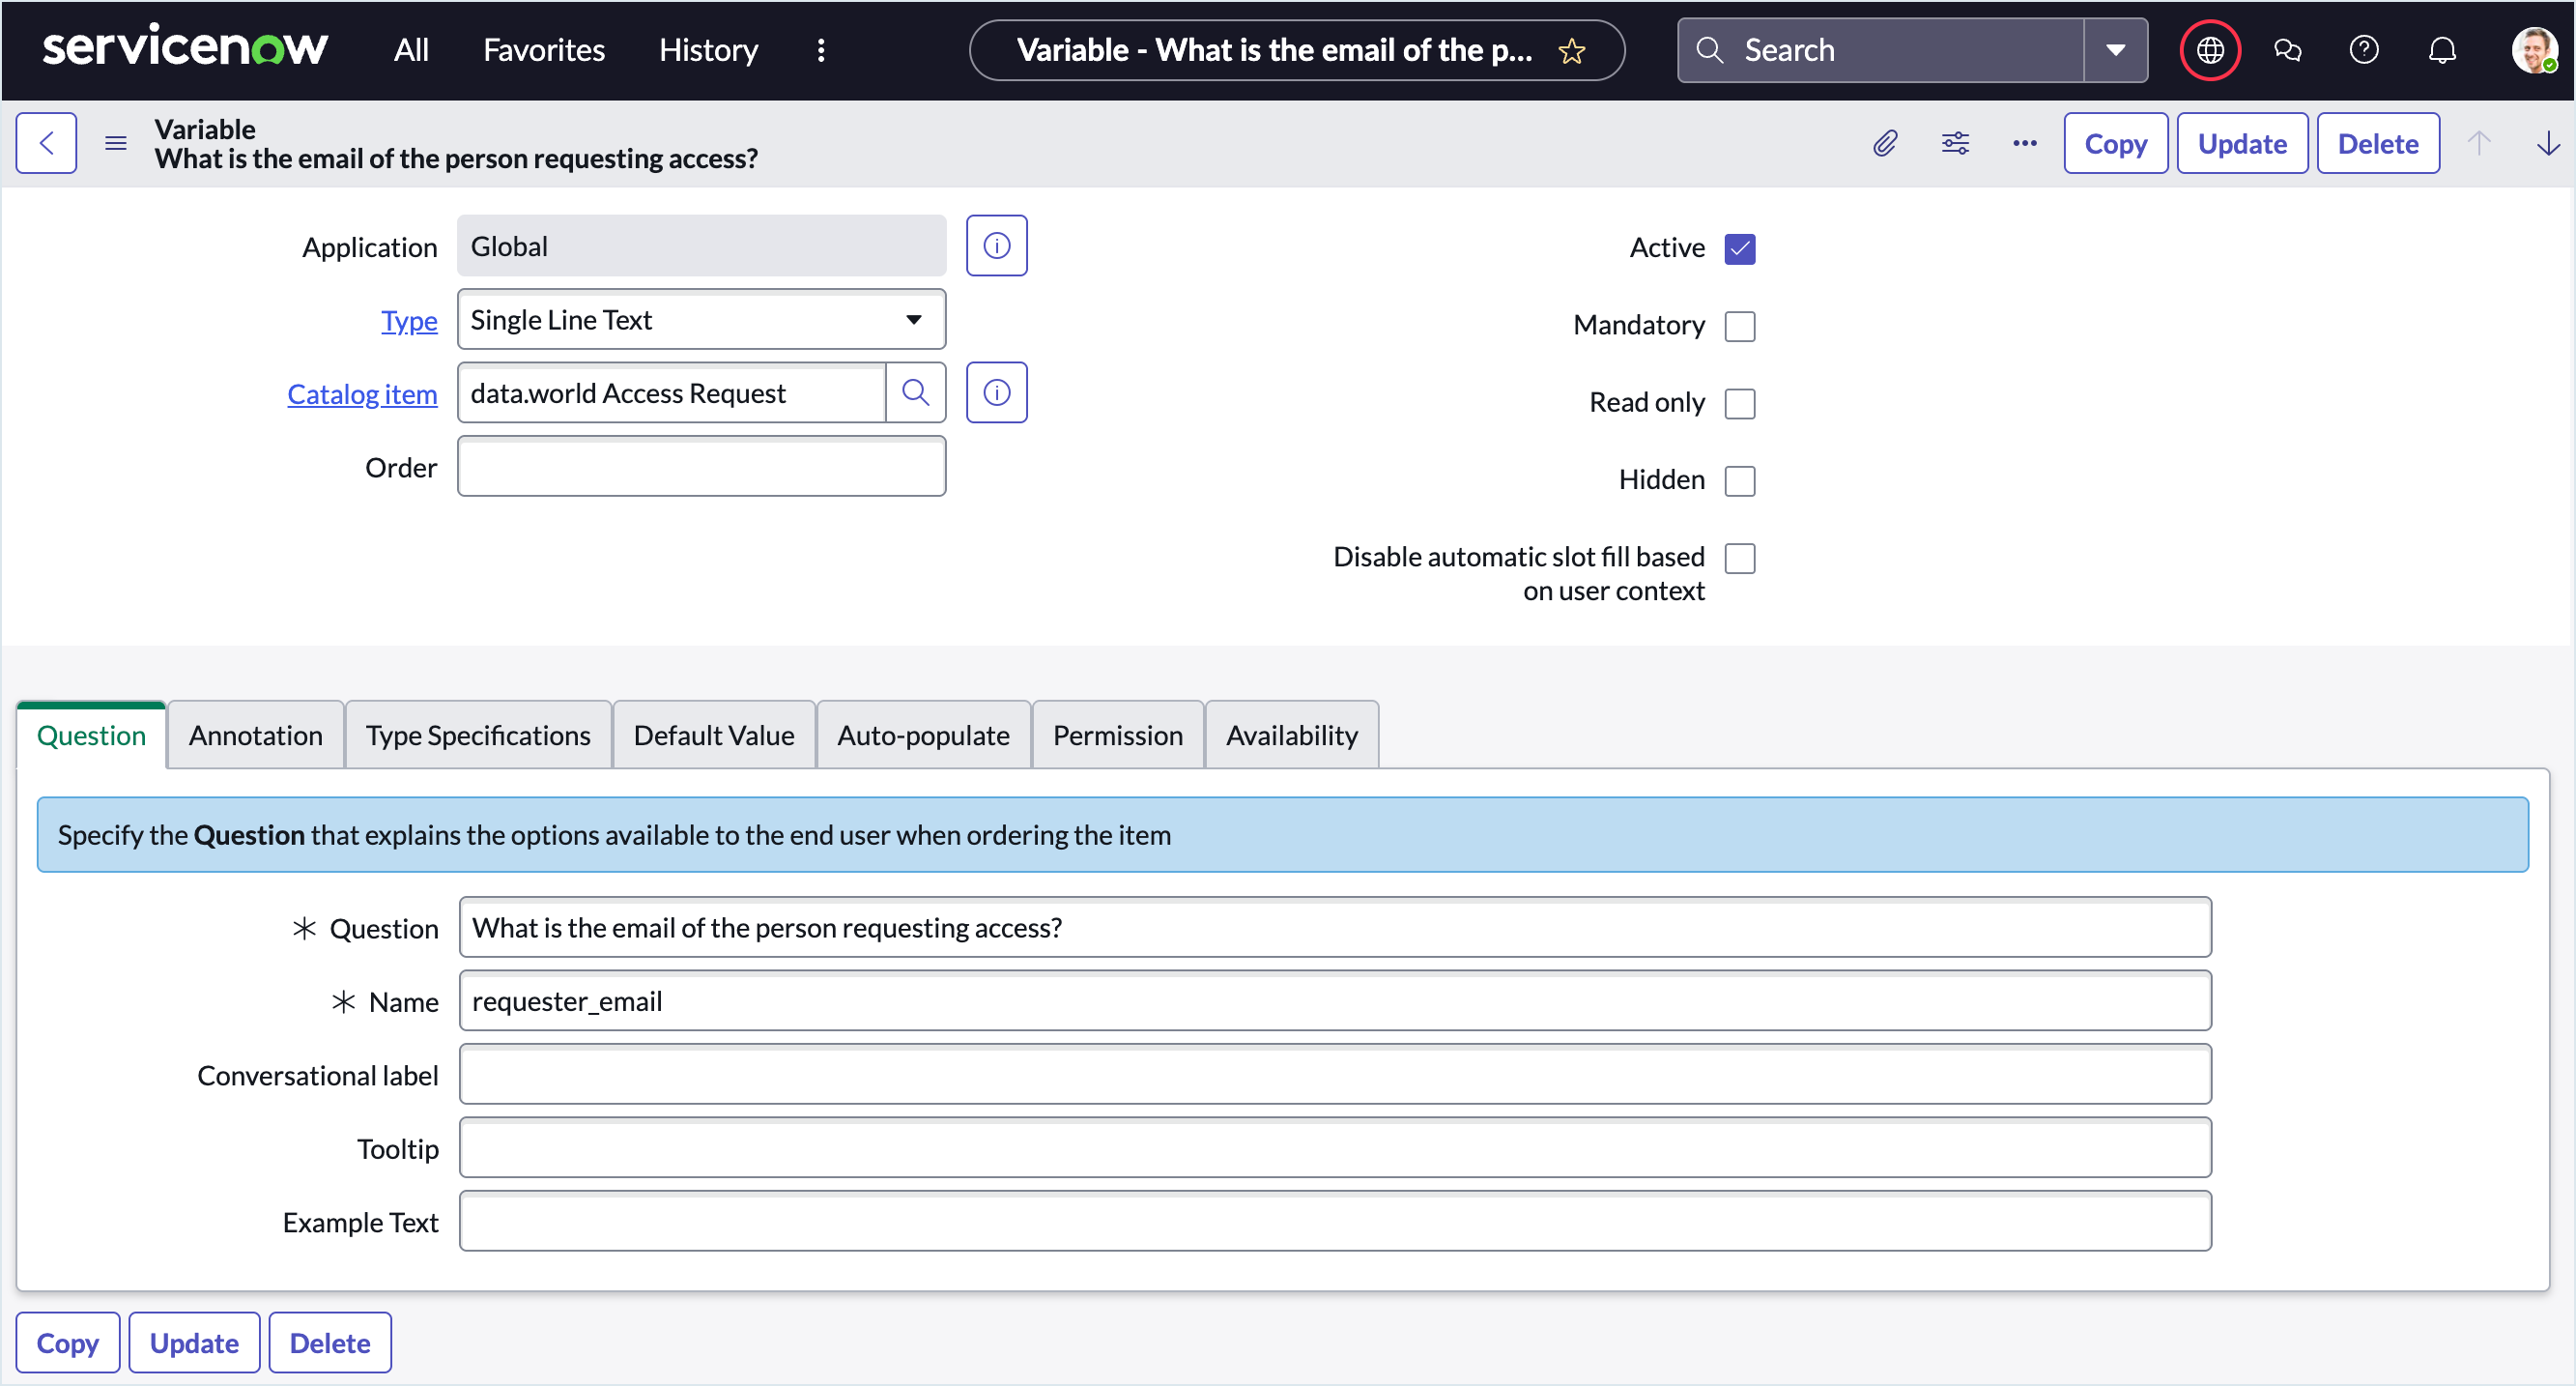Follow the Catalog item link label
This screenshot has height=1386, width=2576.
click(x=362, y=394)
